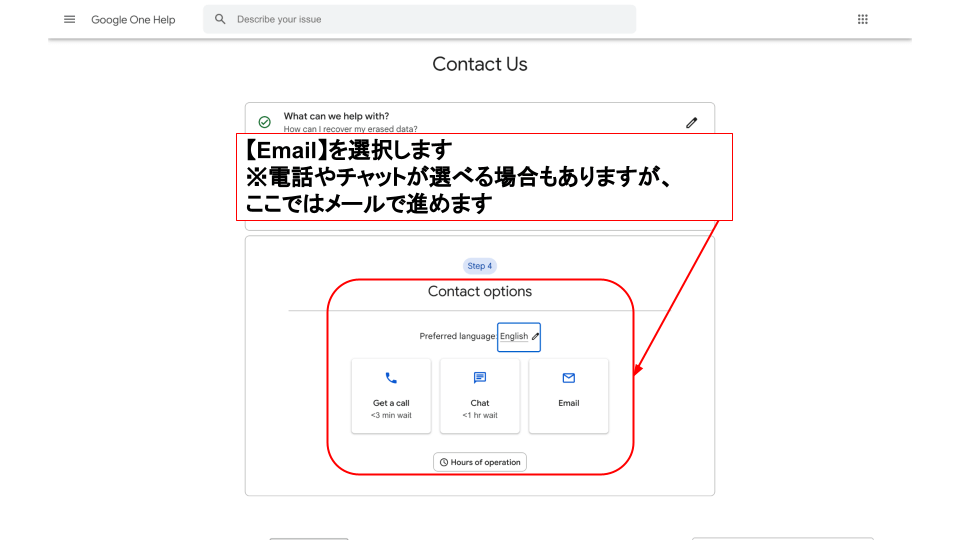Select the "Get a call" label

pos(391,403)
